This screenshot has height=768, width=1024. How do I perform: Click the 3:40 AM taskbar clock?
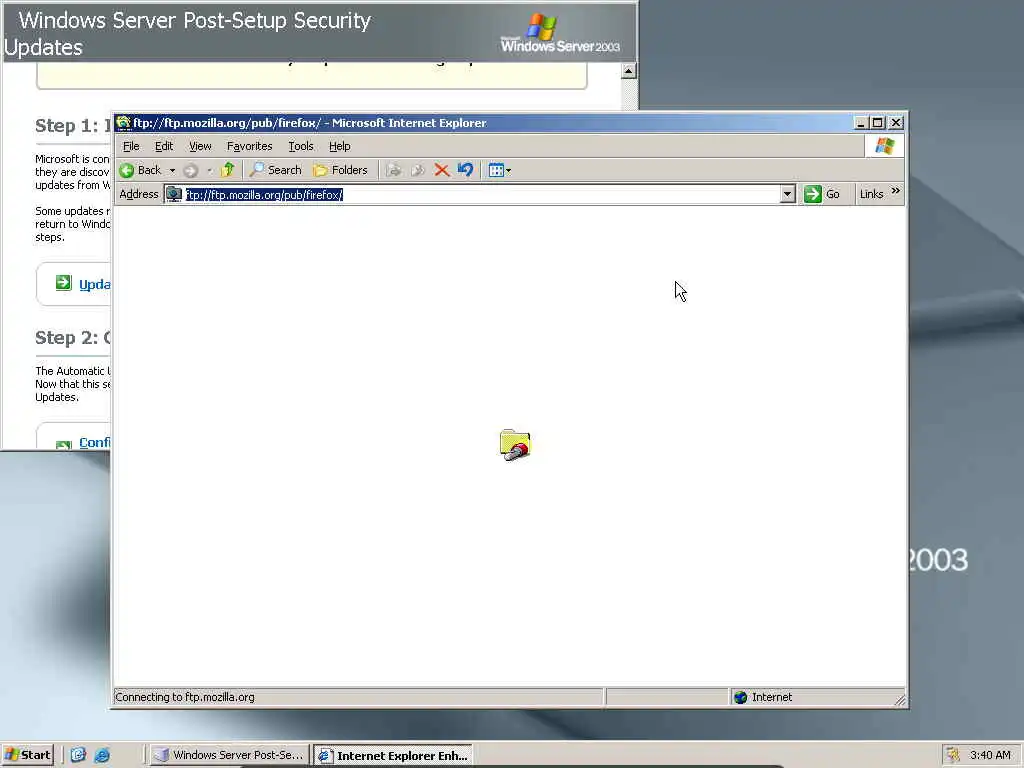click(990, 755)
